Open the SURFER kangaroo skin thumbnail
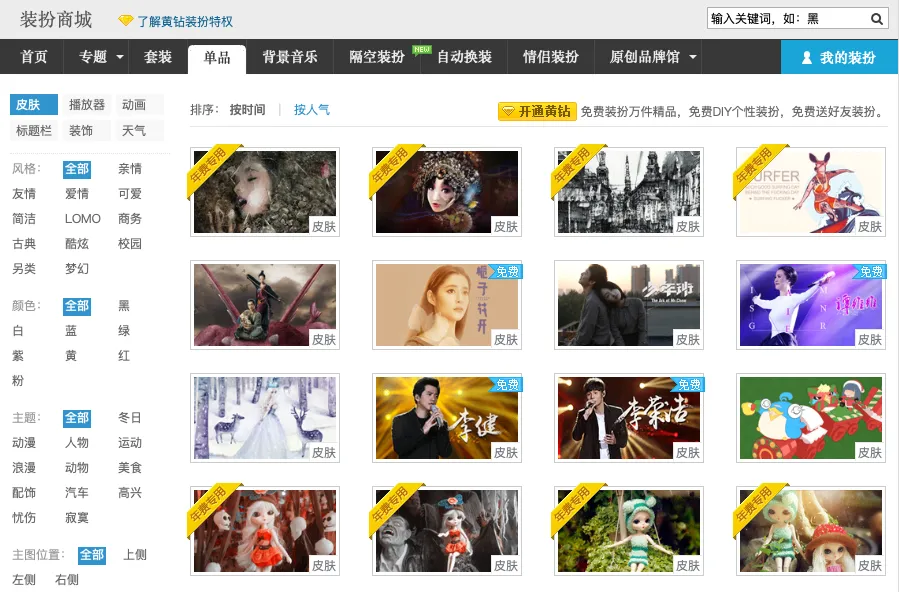 (x=811, y=192)
